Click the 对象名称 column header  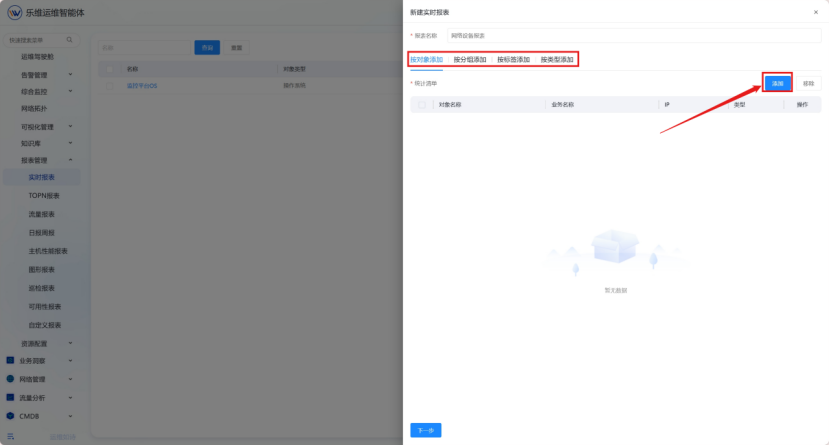(x=450, y=105)
